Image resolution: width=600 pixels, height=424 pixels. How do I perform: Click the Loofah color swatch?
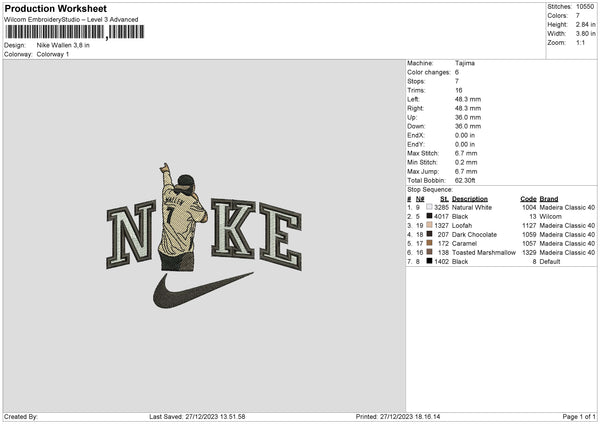[x=429, y=225]
